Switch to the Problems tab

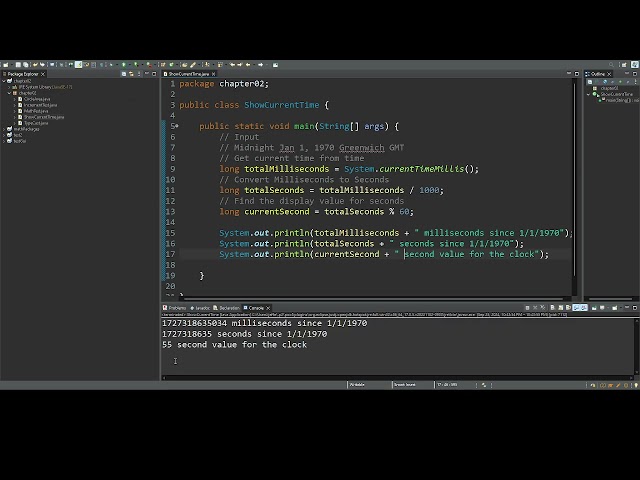(174, 308)
